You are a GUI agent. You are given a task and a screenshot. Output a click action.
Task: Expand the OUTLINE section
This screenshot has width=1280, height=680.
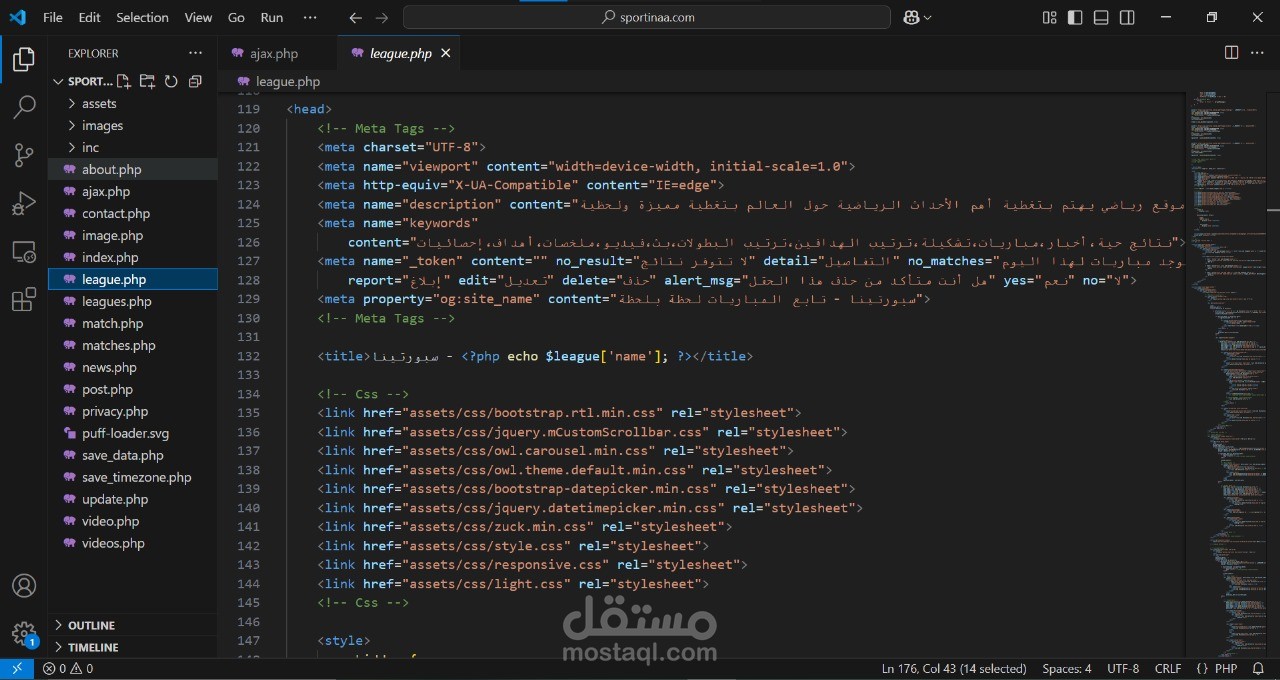click(133, 625)
